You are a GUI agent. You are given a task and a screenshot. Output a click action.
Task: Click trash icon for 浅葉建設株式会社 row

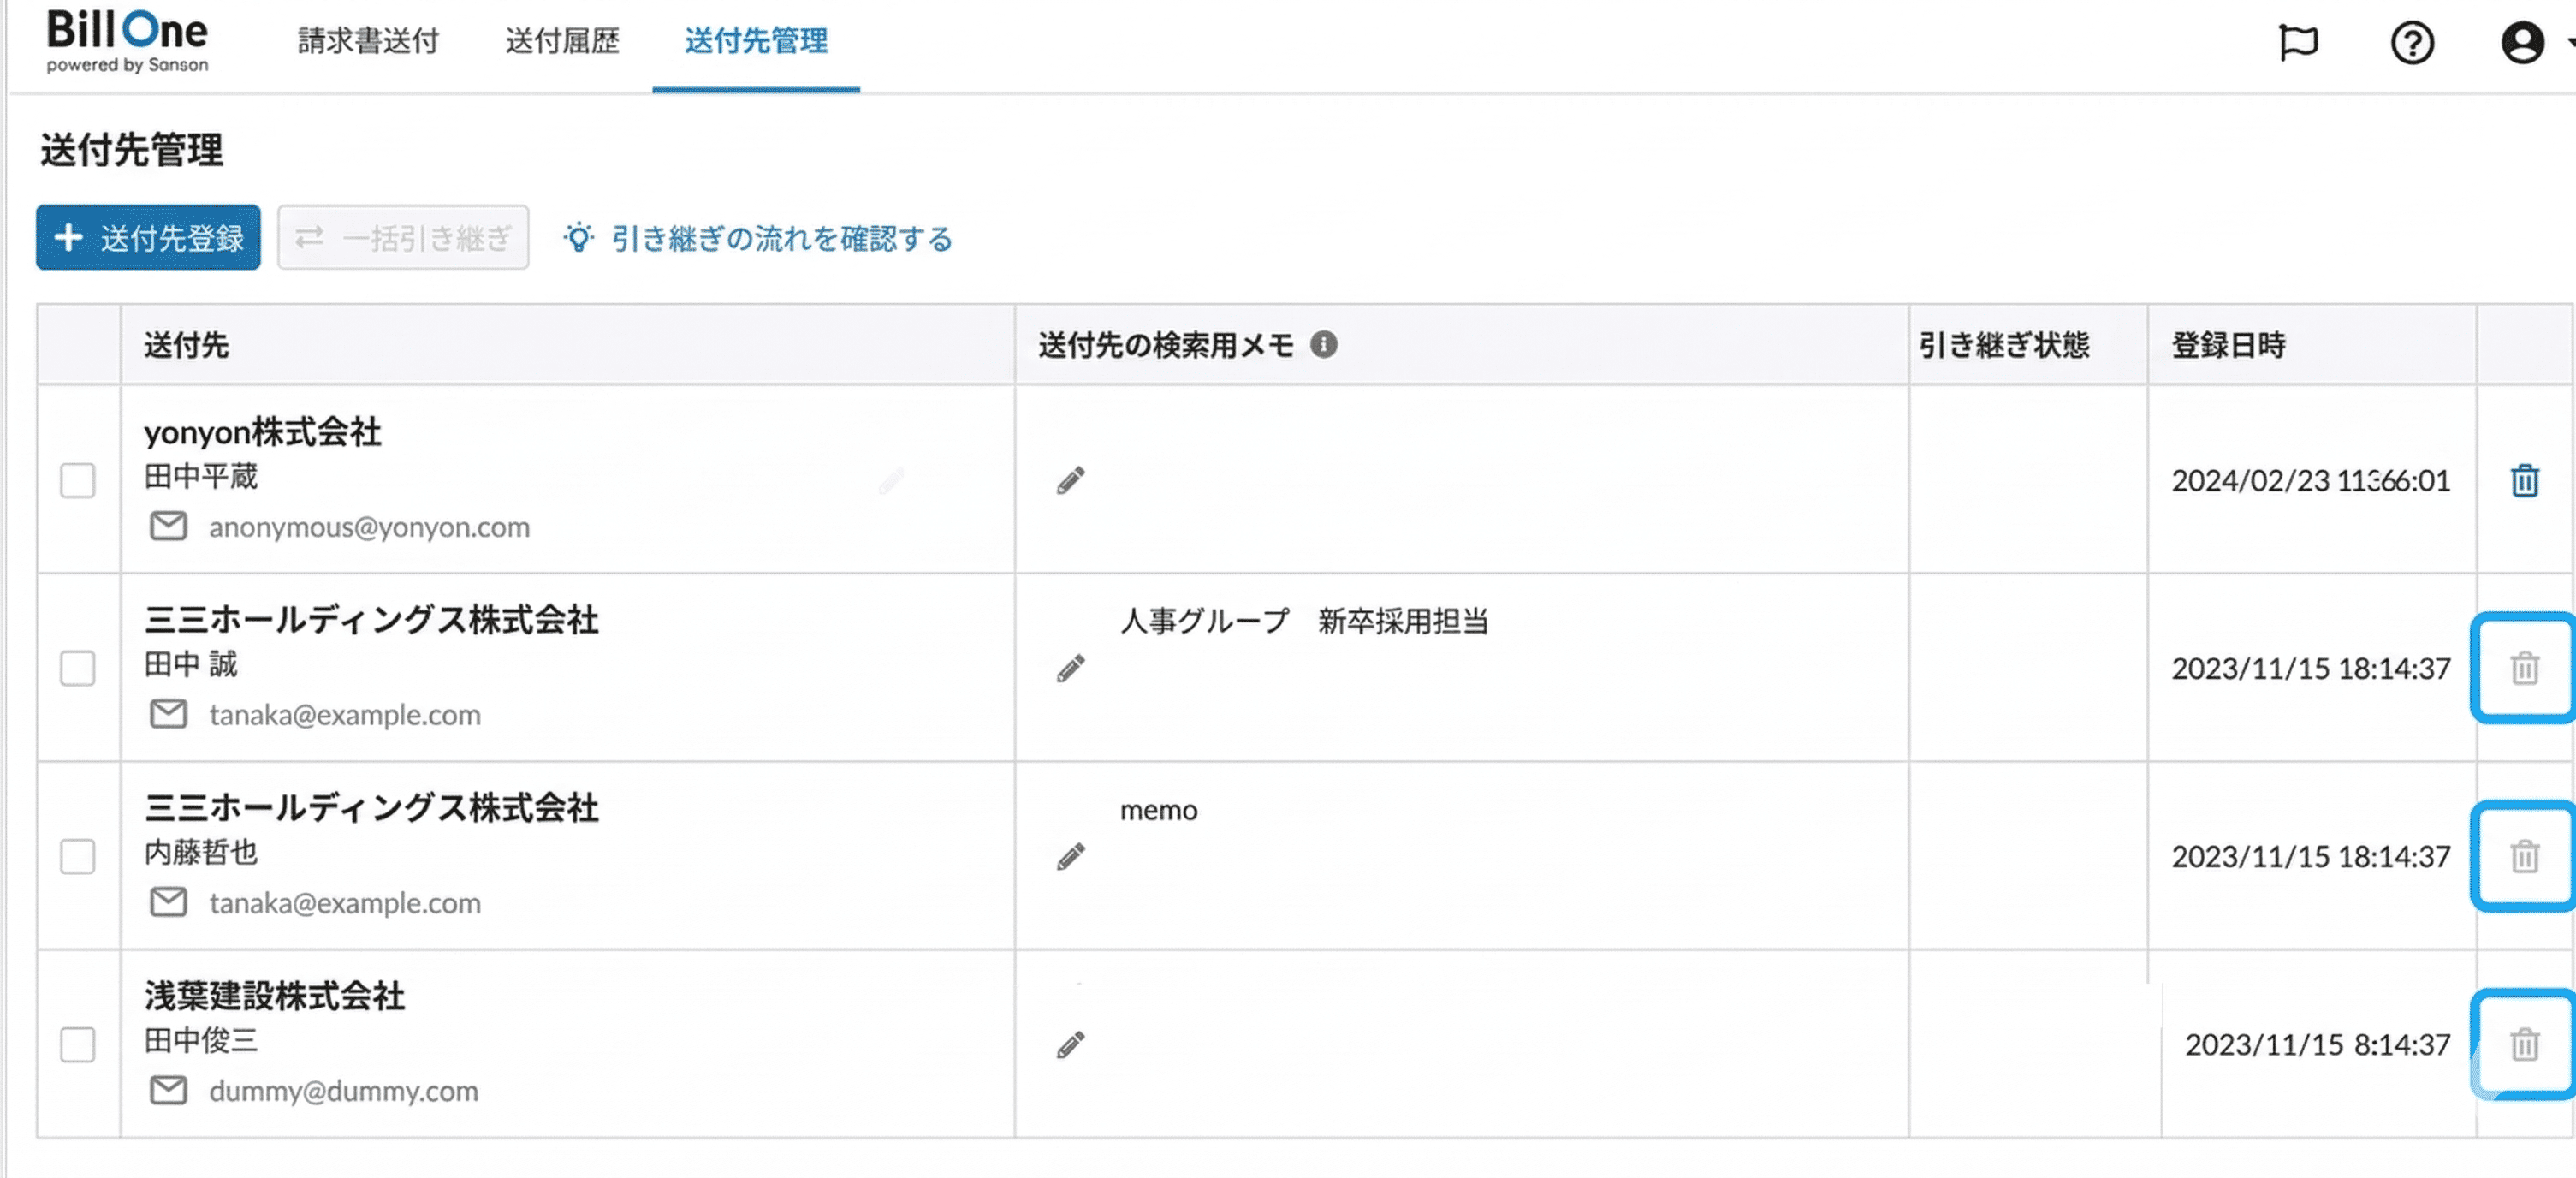pos(2524,1044)
